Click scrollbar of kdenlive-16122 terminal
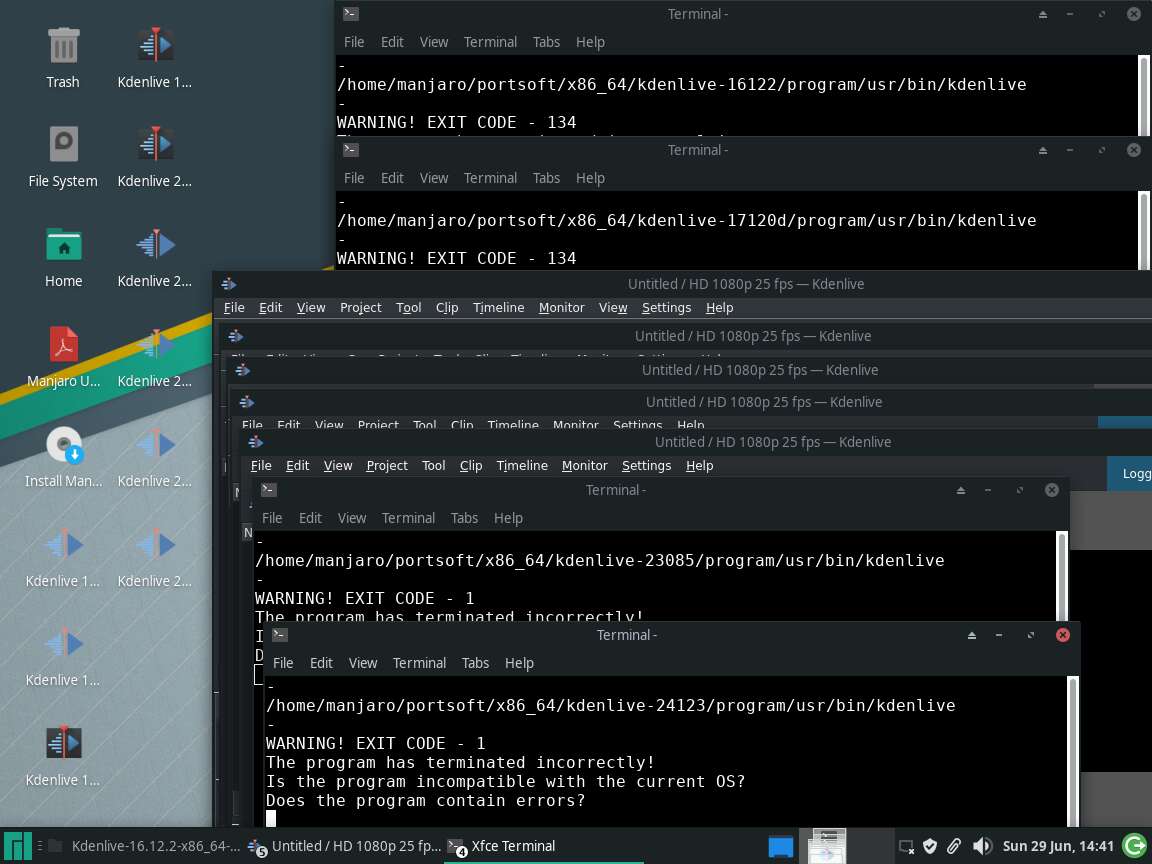Screen dimensions: 1152x864 tap(1143, 96)
